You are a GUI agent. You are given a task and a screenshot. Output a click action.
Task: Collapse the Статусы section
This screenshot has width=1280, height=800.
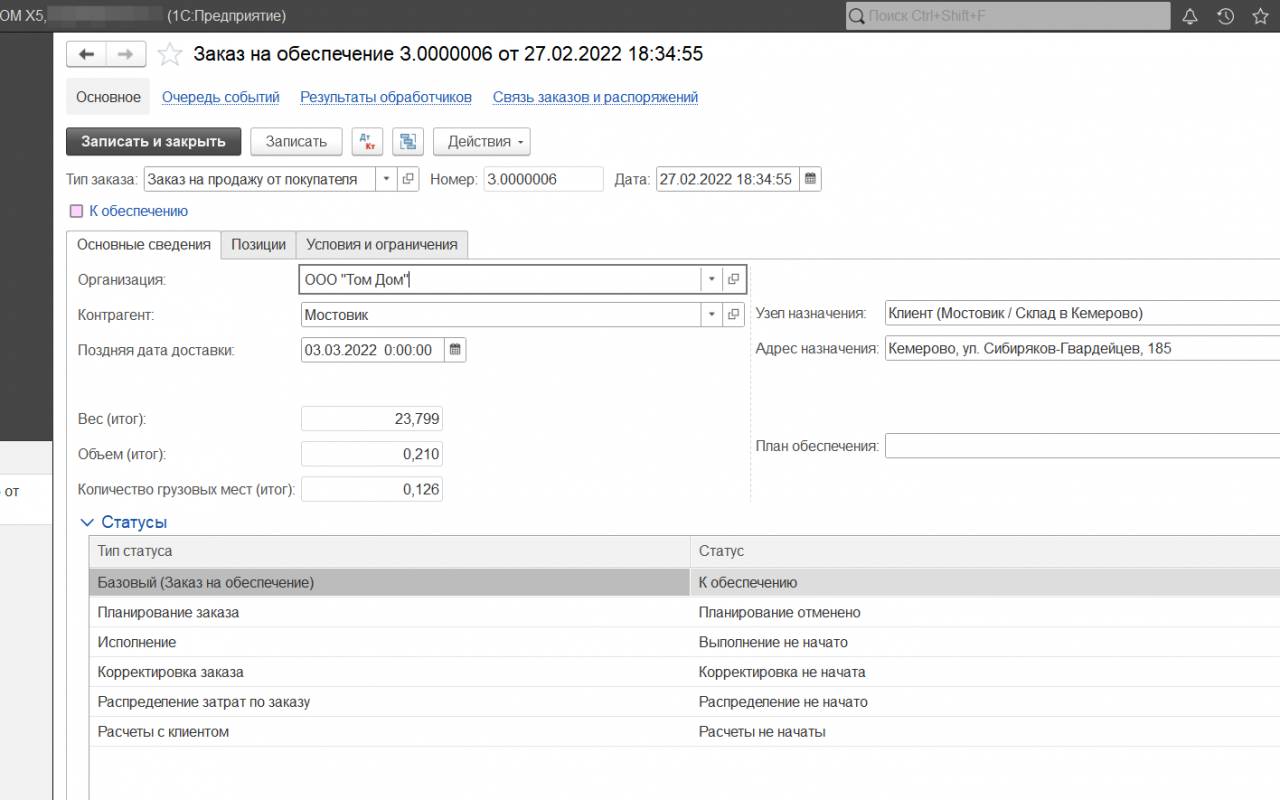point(86,522)
